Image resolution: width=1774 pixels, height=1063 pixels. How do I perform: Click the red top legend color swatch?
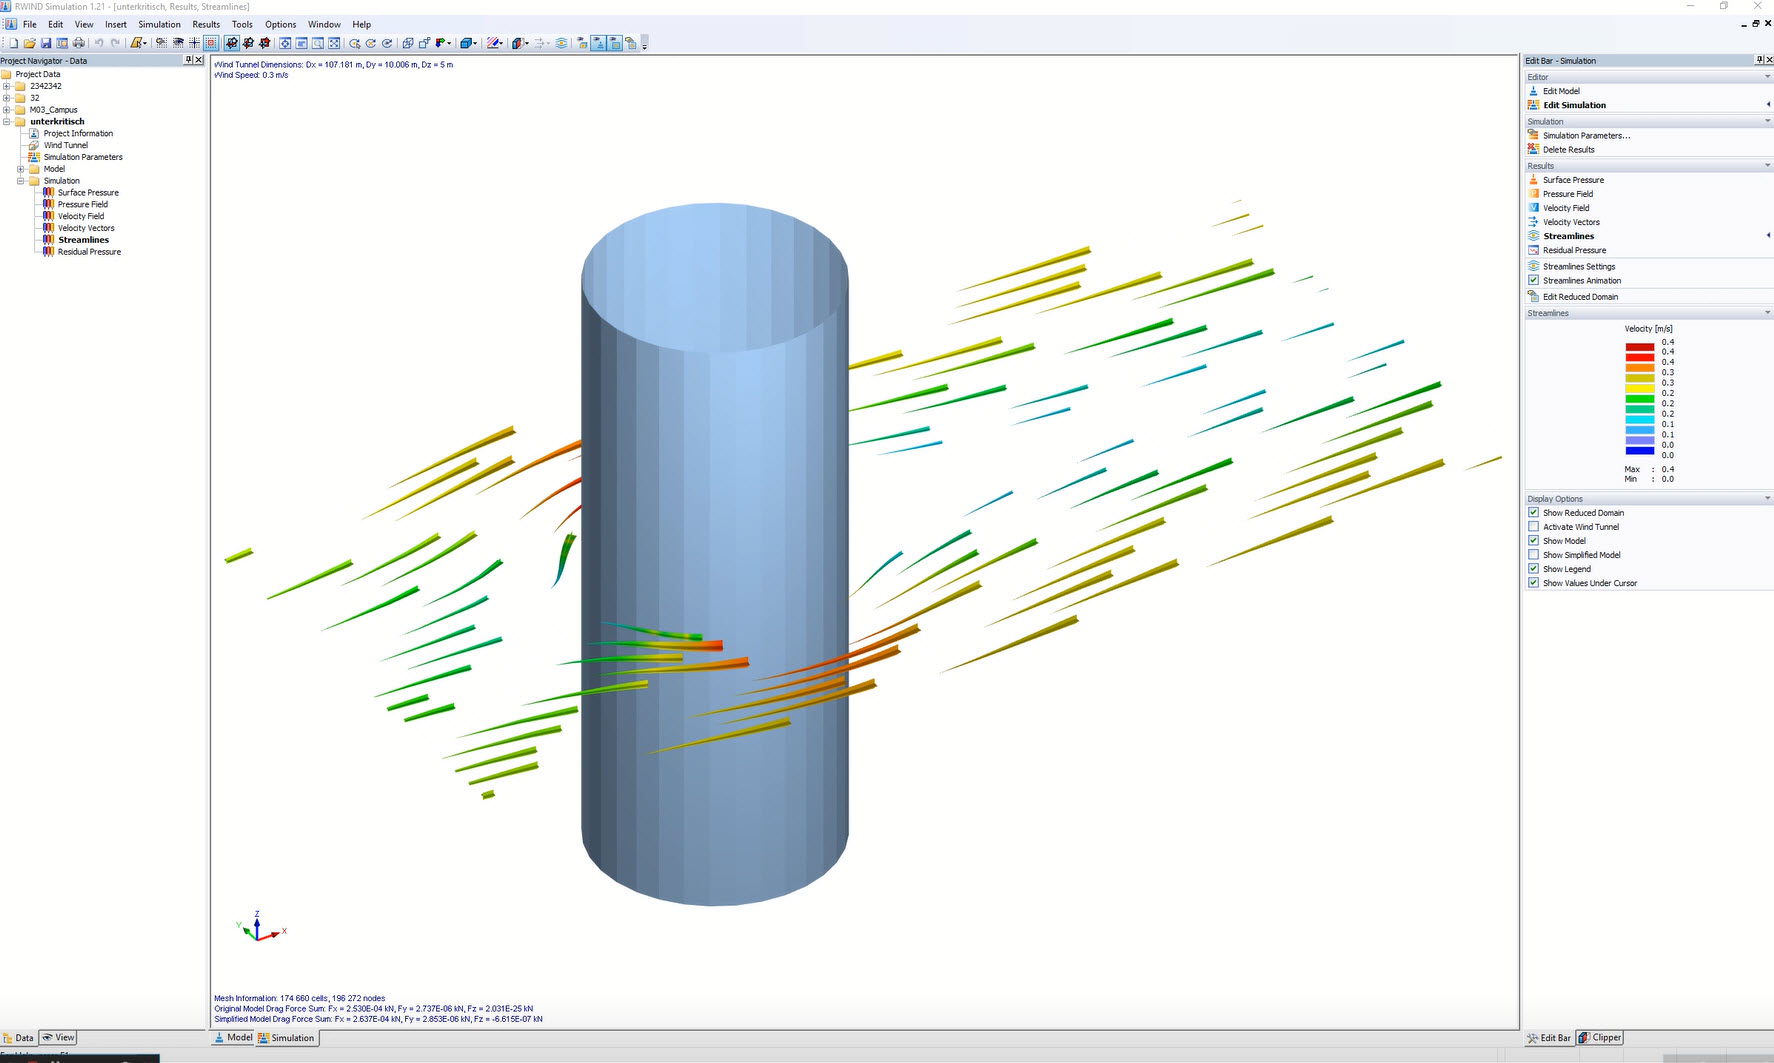[1639, 346]
